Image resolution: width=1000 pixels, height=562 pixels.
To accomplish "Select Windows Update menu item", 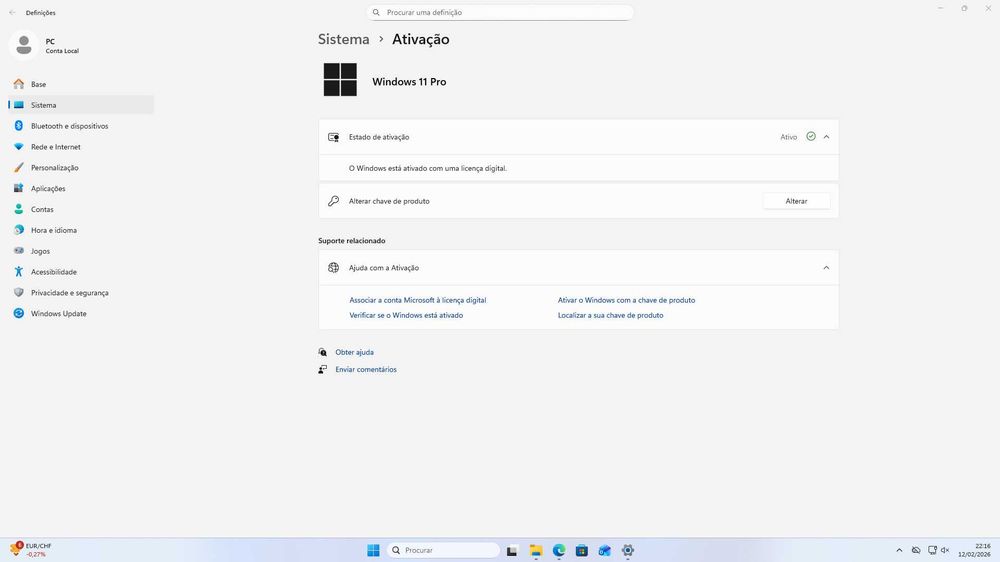I will coord(81,313).
